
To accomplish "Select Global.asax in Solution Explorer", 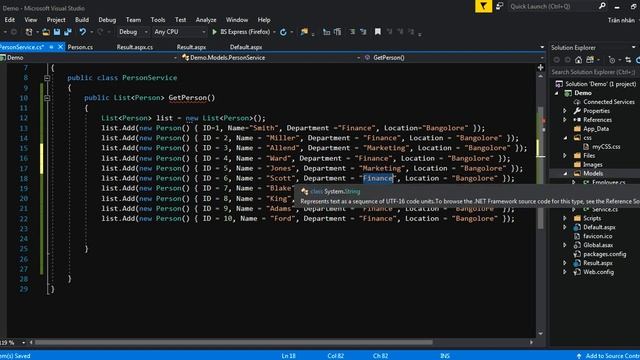I will [x=598, y=245].
